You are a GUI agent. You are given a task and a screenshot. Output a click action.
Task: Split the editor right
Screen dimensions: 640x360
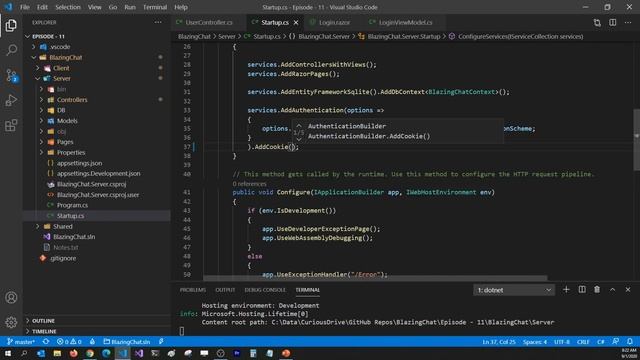pos(613,22)
